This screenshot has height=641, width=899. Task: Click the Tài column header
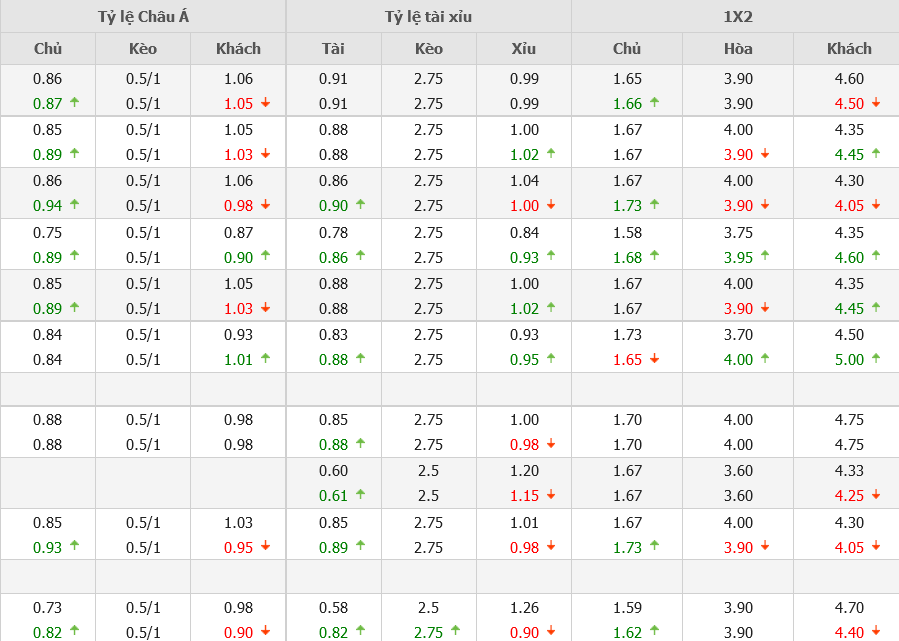click(x=333, y=48)
